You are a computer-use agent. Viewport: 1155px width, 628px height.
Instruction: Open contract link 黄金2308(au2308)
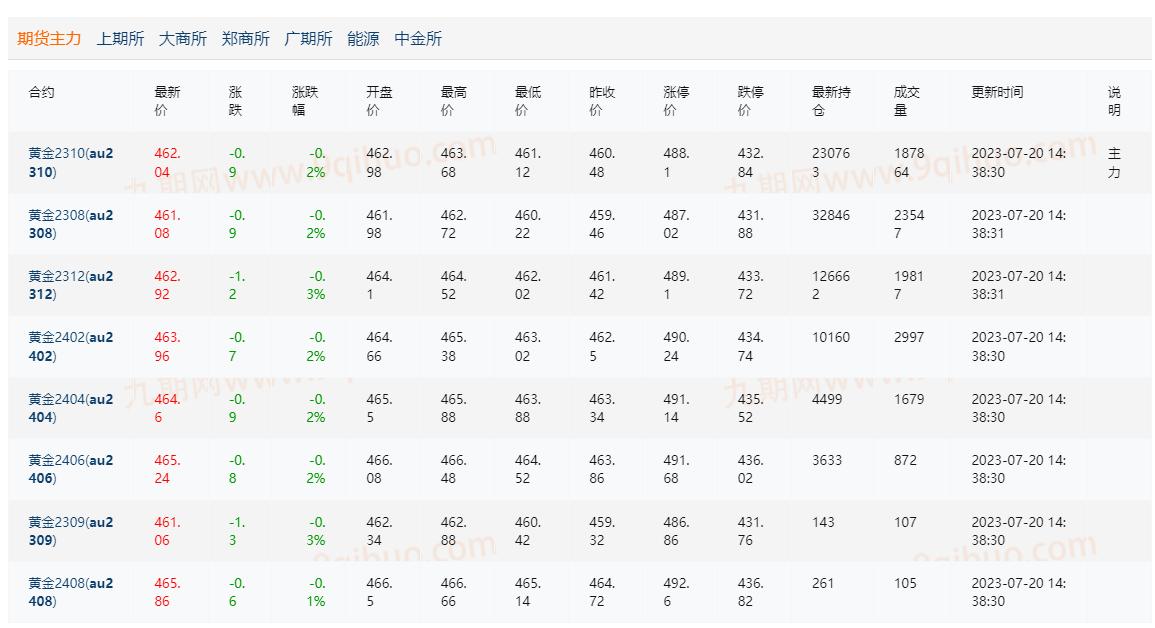coord(71,224)
